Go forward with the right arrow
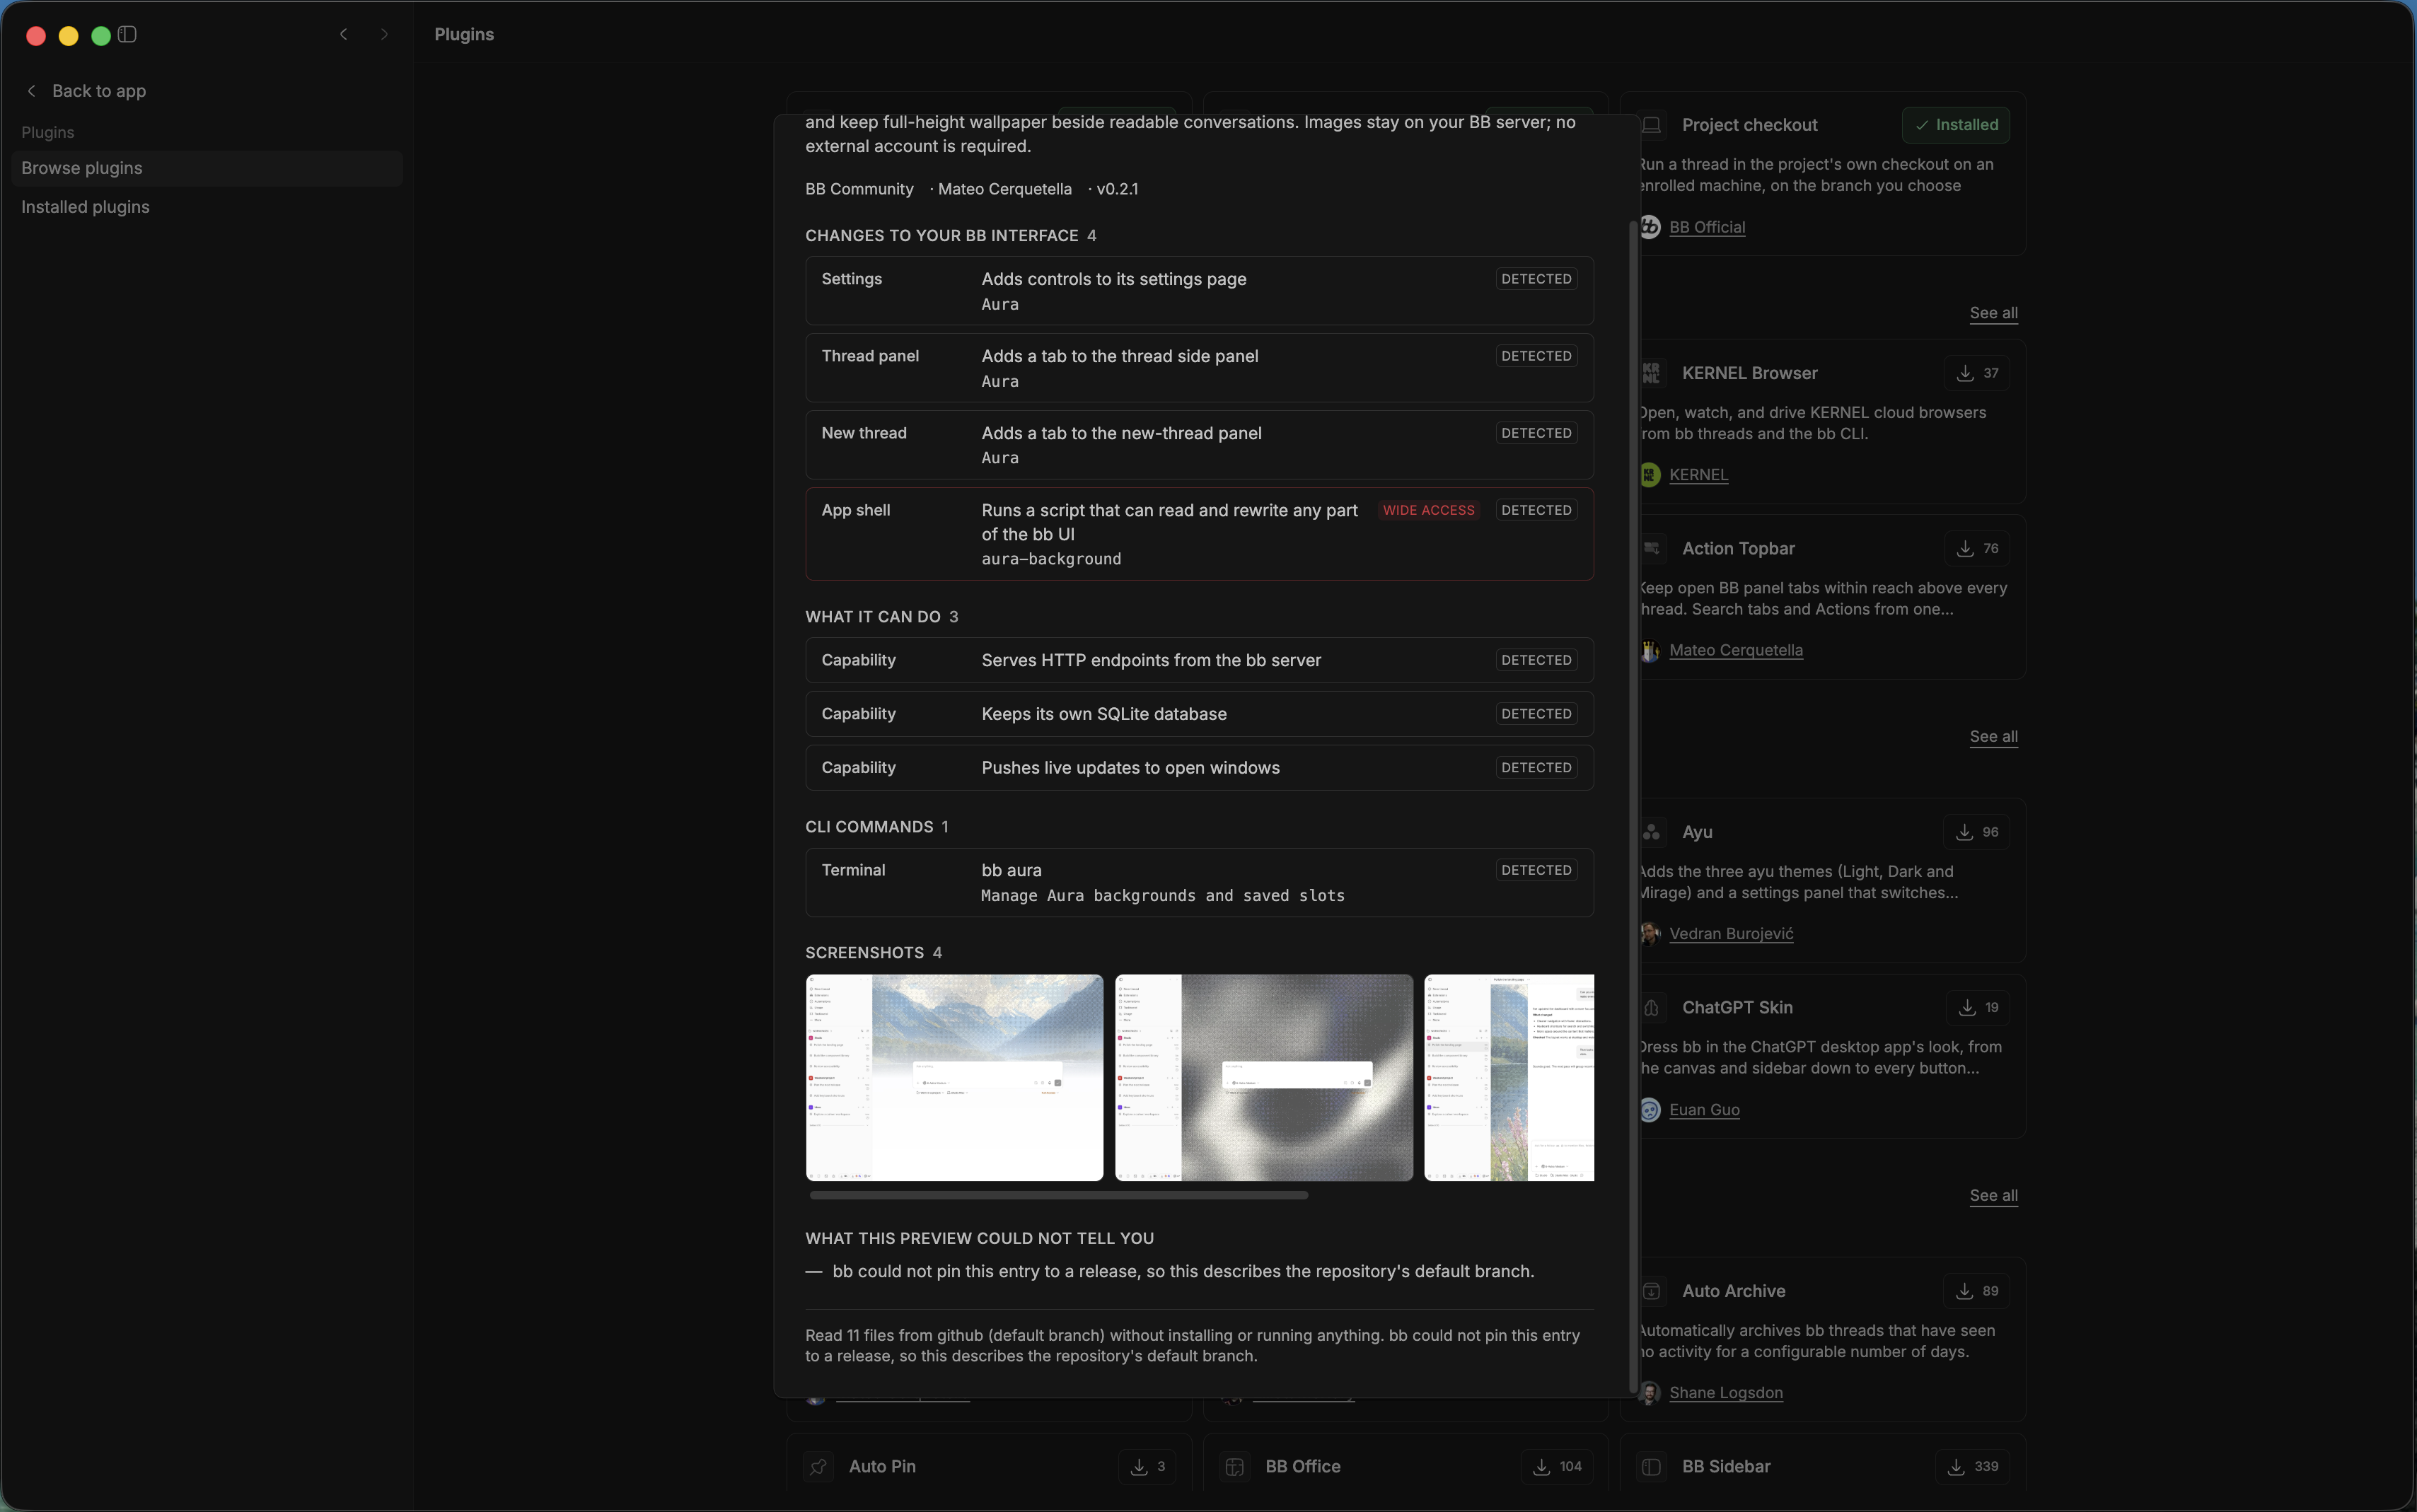 click(x=384, y=34)
